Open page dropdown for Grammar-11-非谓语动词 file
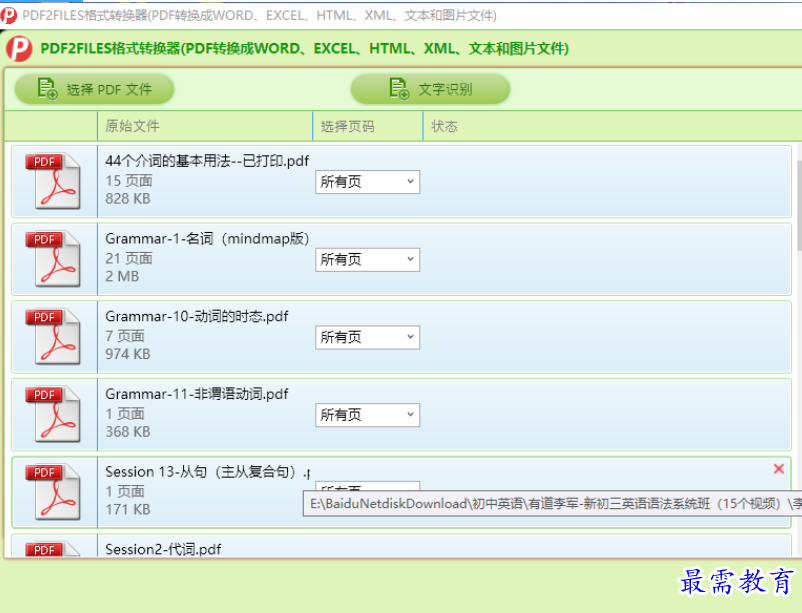This screenshot has width=802, height=613. point(367,415)
